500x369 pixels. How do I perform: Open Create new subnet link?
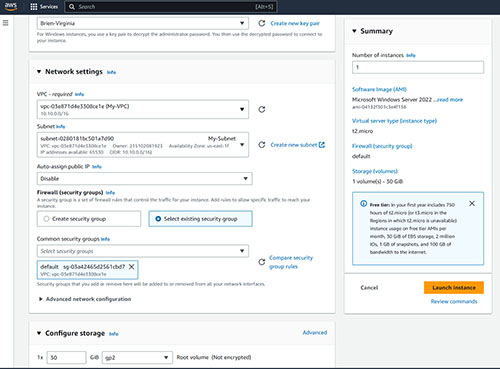[x=297, y=145]
